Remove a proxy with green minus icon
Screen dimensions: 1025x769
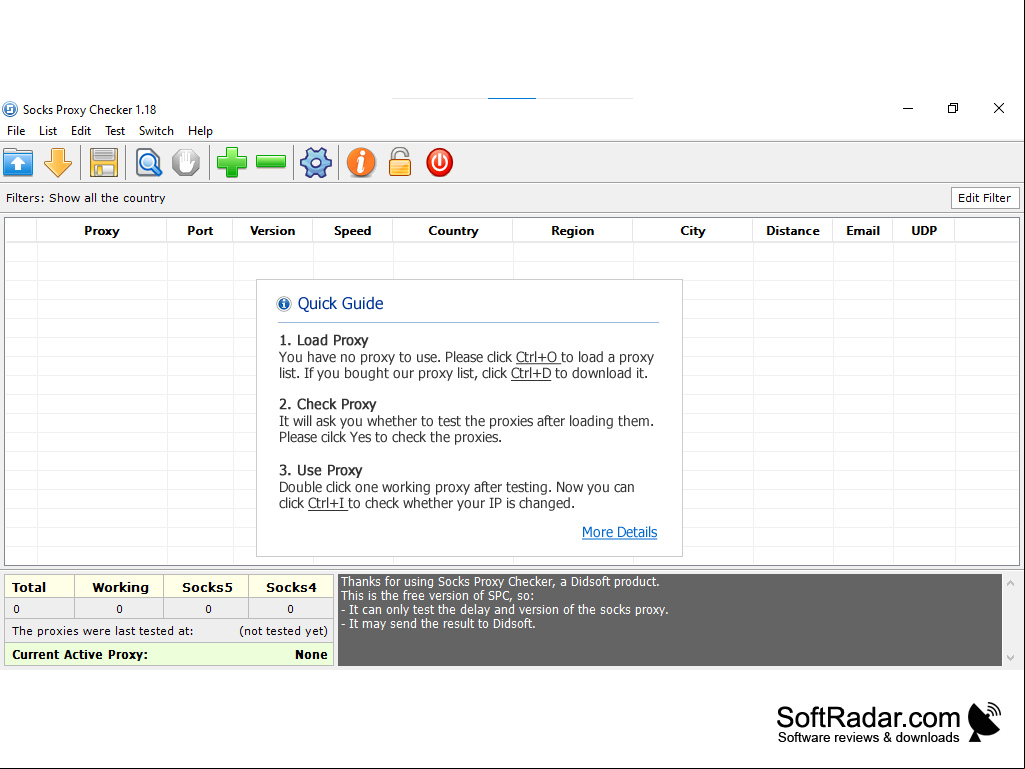pyautogui.click(x=271, y=162)
